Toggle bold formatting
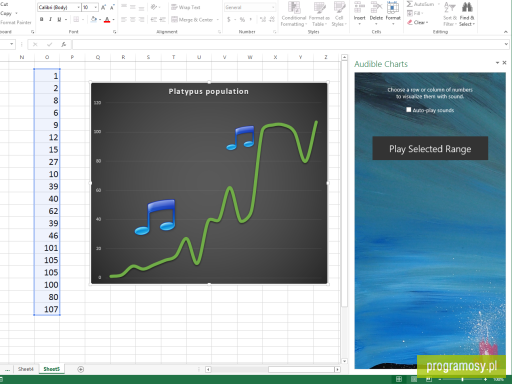The image size is (512, 384). click(x=41, y=20)
